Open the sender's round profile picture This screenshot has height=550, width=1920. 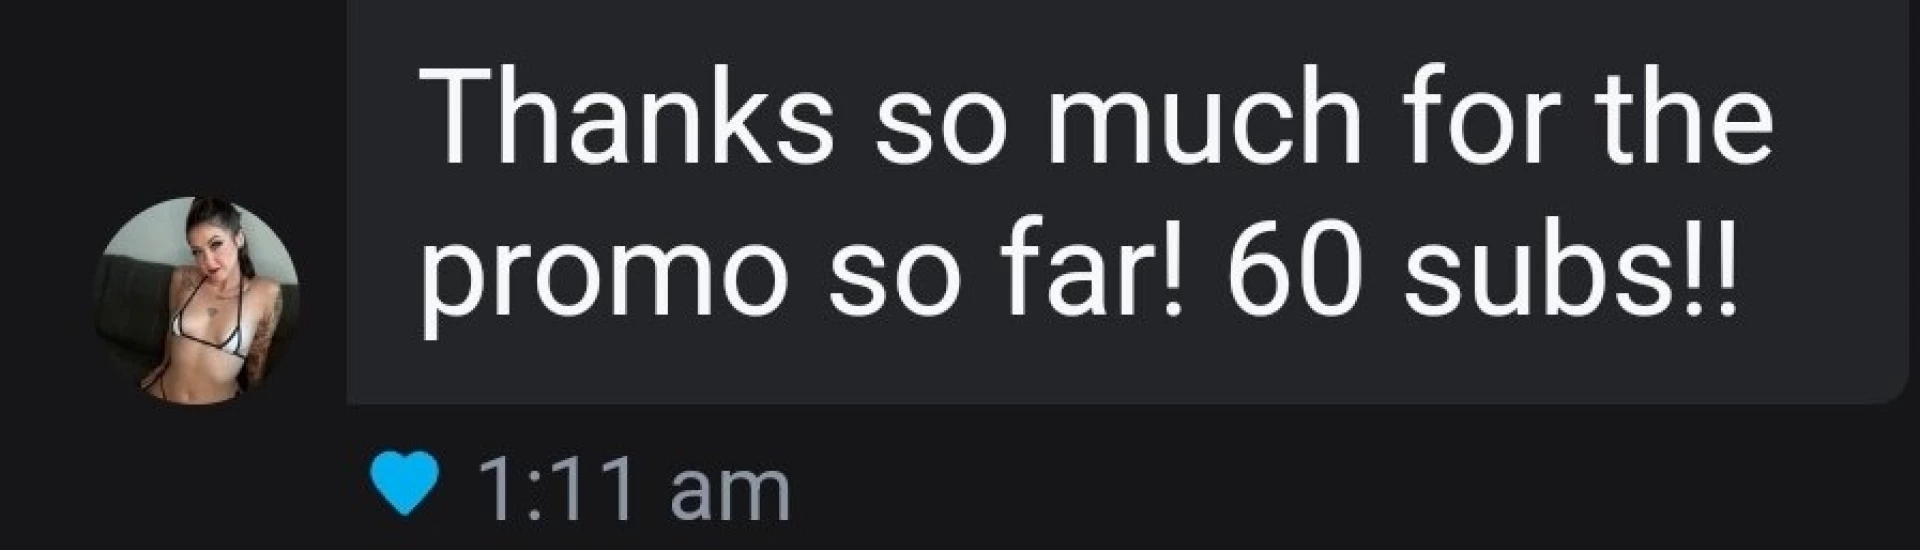coord(197,300)
